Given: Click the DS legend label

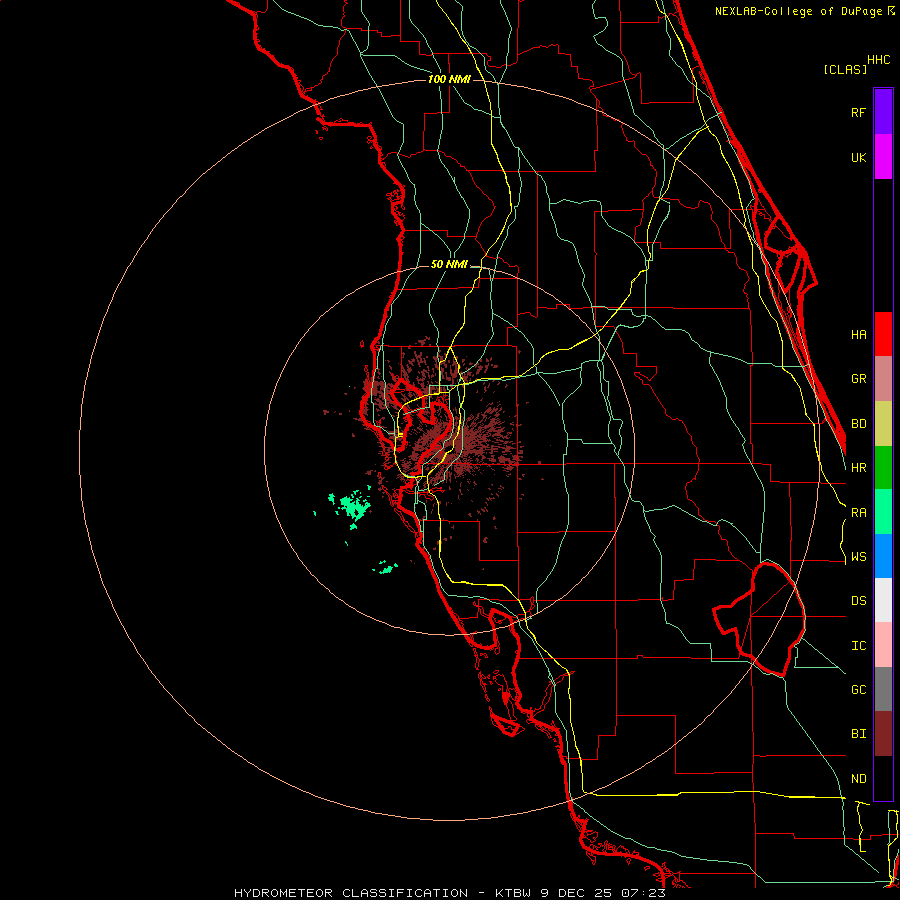Looking at the screenshot, I should 858,601.
